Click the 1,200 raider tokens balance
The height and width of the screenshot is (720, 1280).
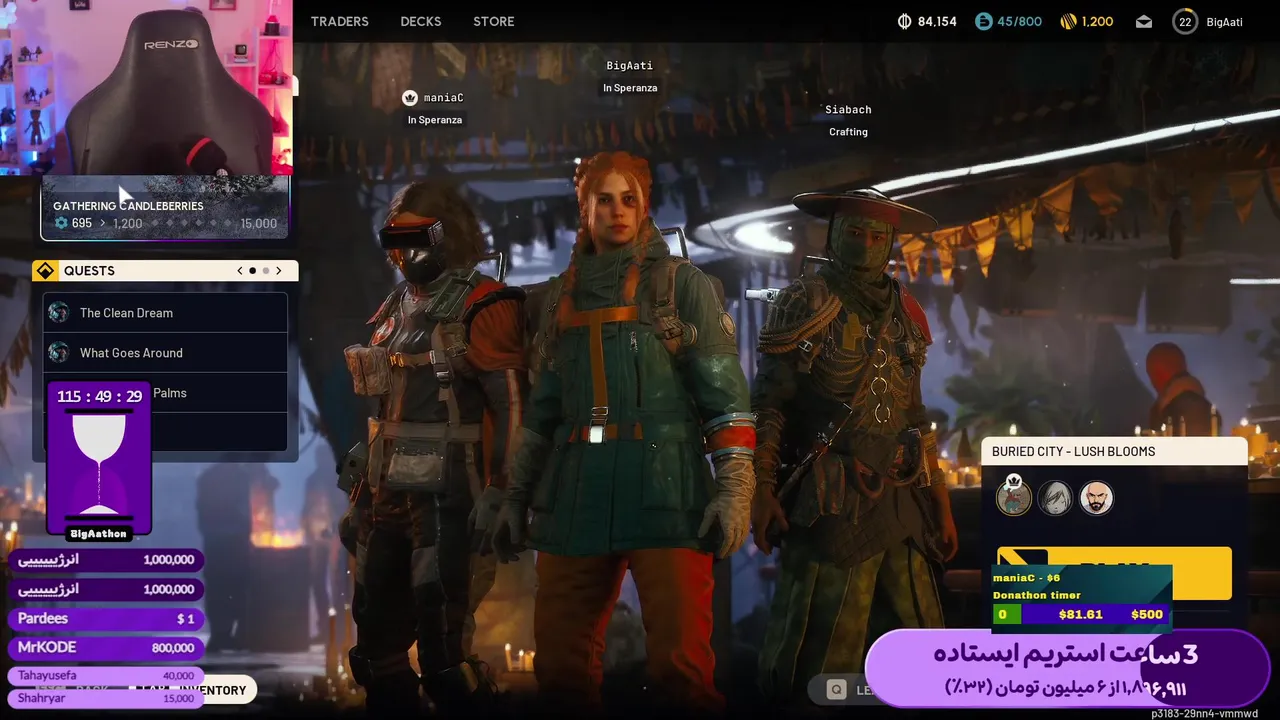pyautogui.click(x=1097, y=21)
